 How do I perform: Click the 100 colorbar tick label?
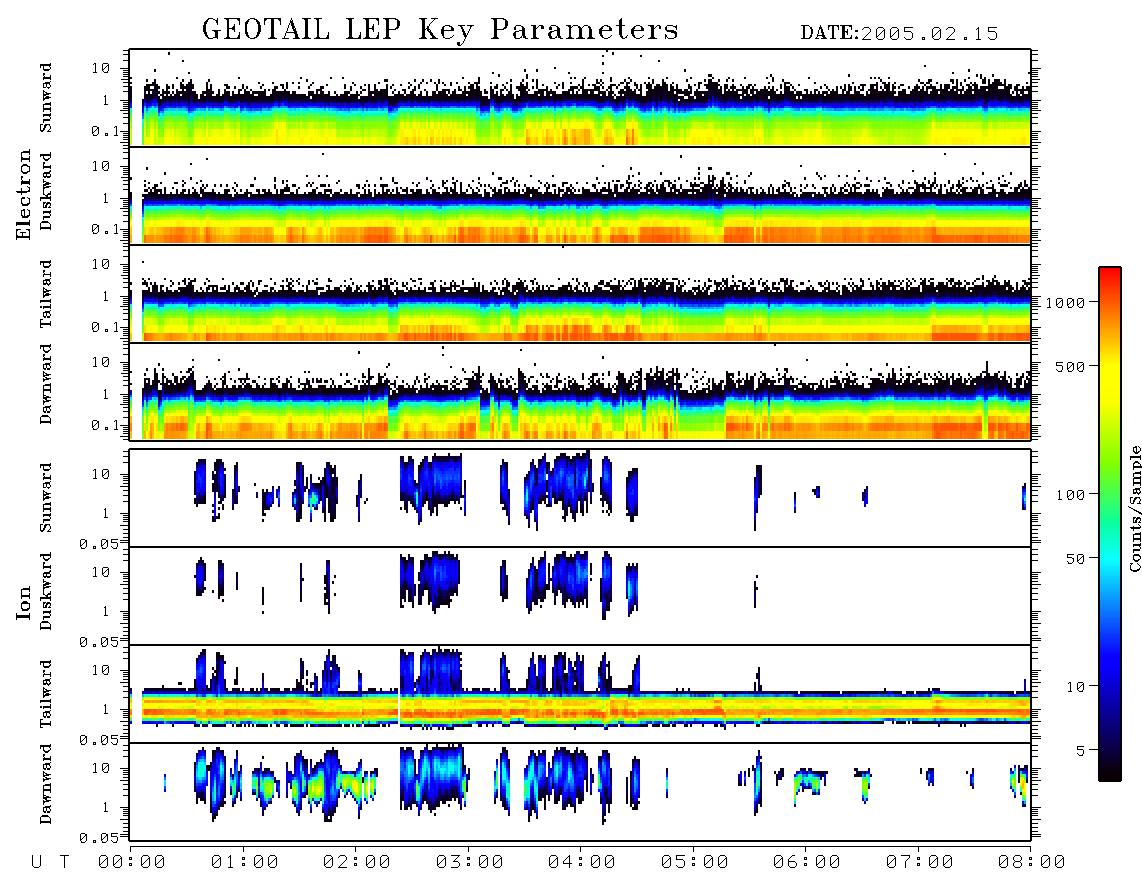tap(1071, 495)
